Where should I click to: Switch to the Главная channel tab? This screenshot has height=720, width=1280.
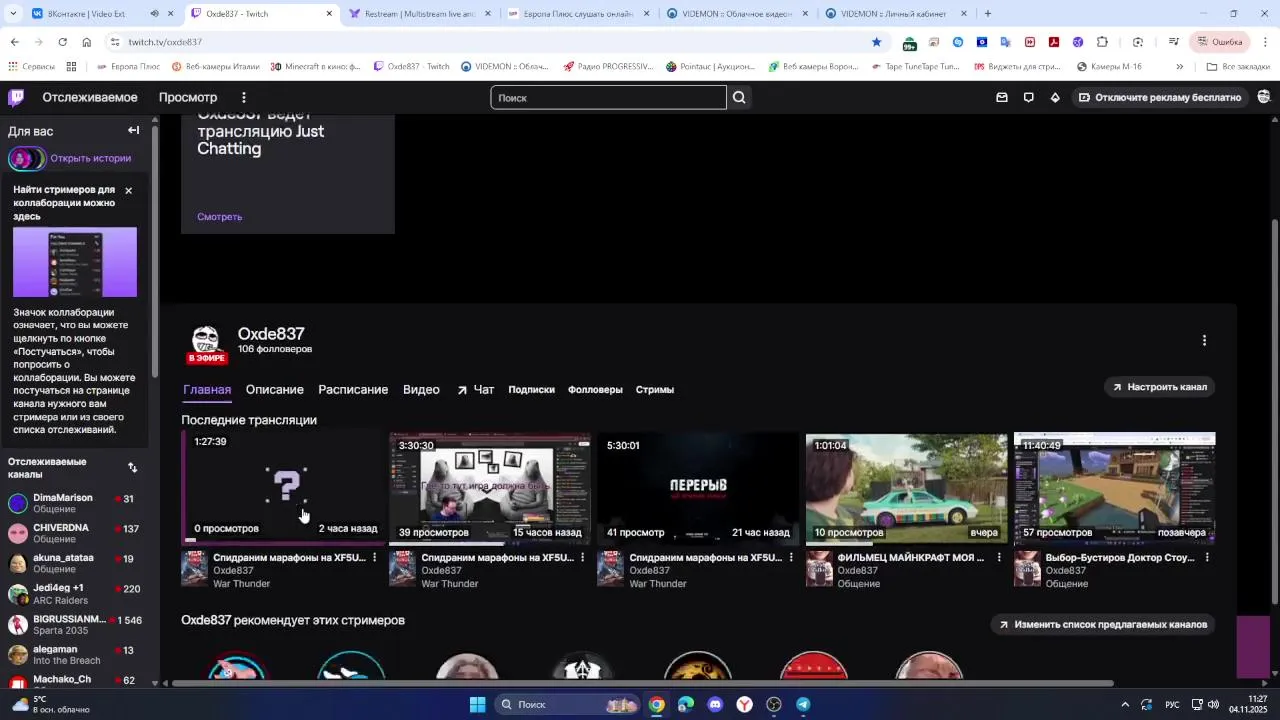click(x=207, y=390)
